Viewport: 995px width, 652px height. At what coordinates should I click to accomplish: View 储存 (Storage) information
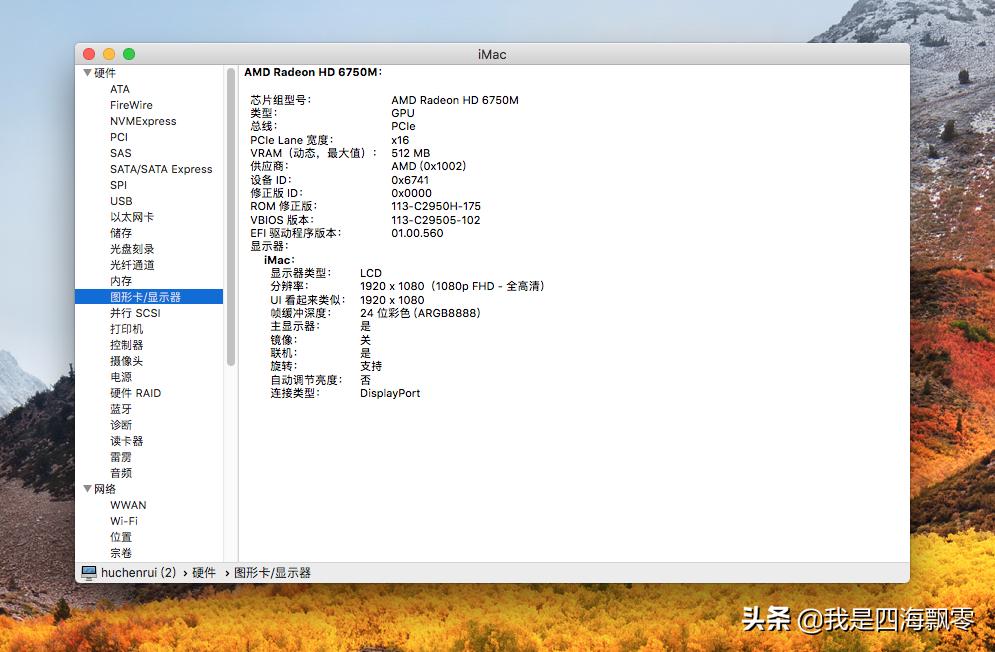point(121,233)
